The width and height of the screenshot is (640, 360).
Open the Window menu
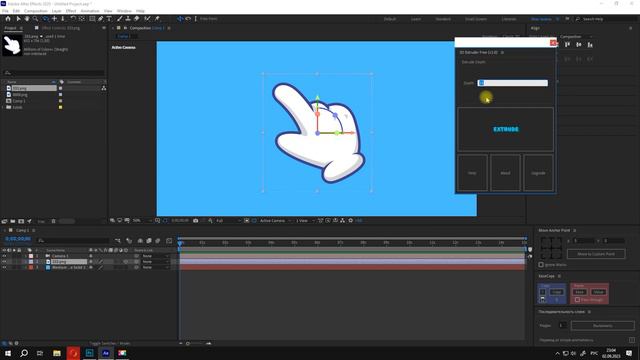(x=124, y=11)
